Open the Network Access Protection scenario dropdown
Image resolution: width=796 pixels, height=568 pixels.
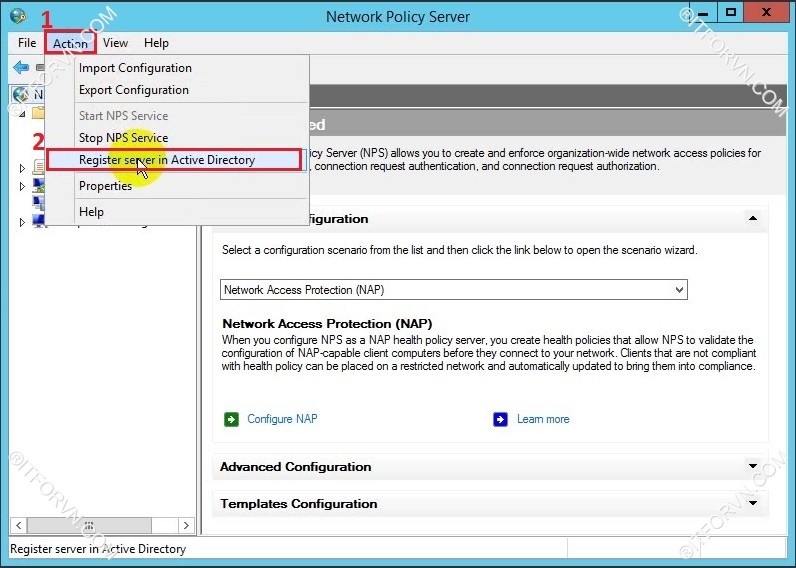point(679,290)
